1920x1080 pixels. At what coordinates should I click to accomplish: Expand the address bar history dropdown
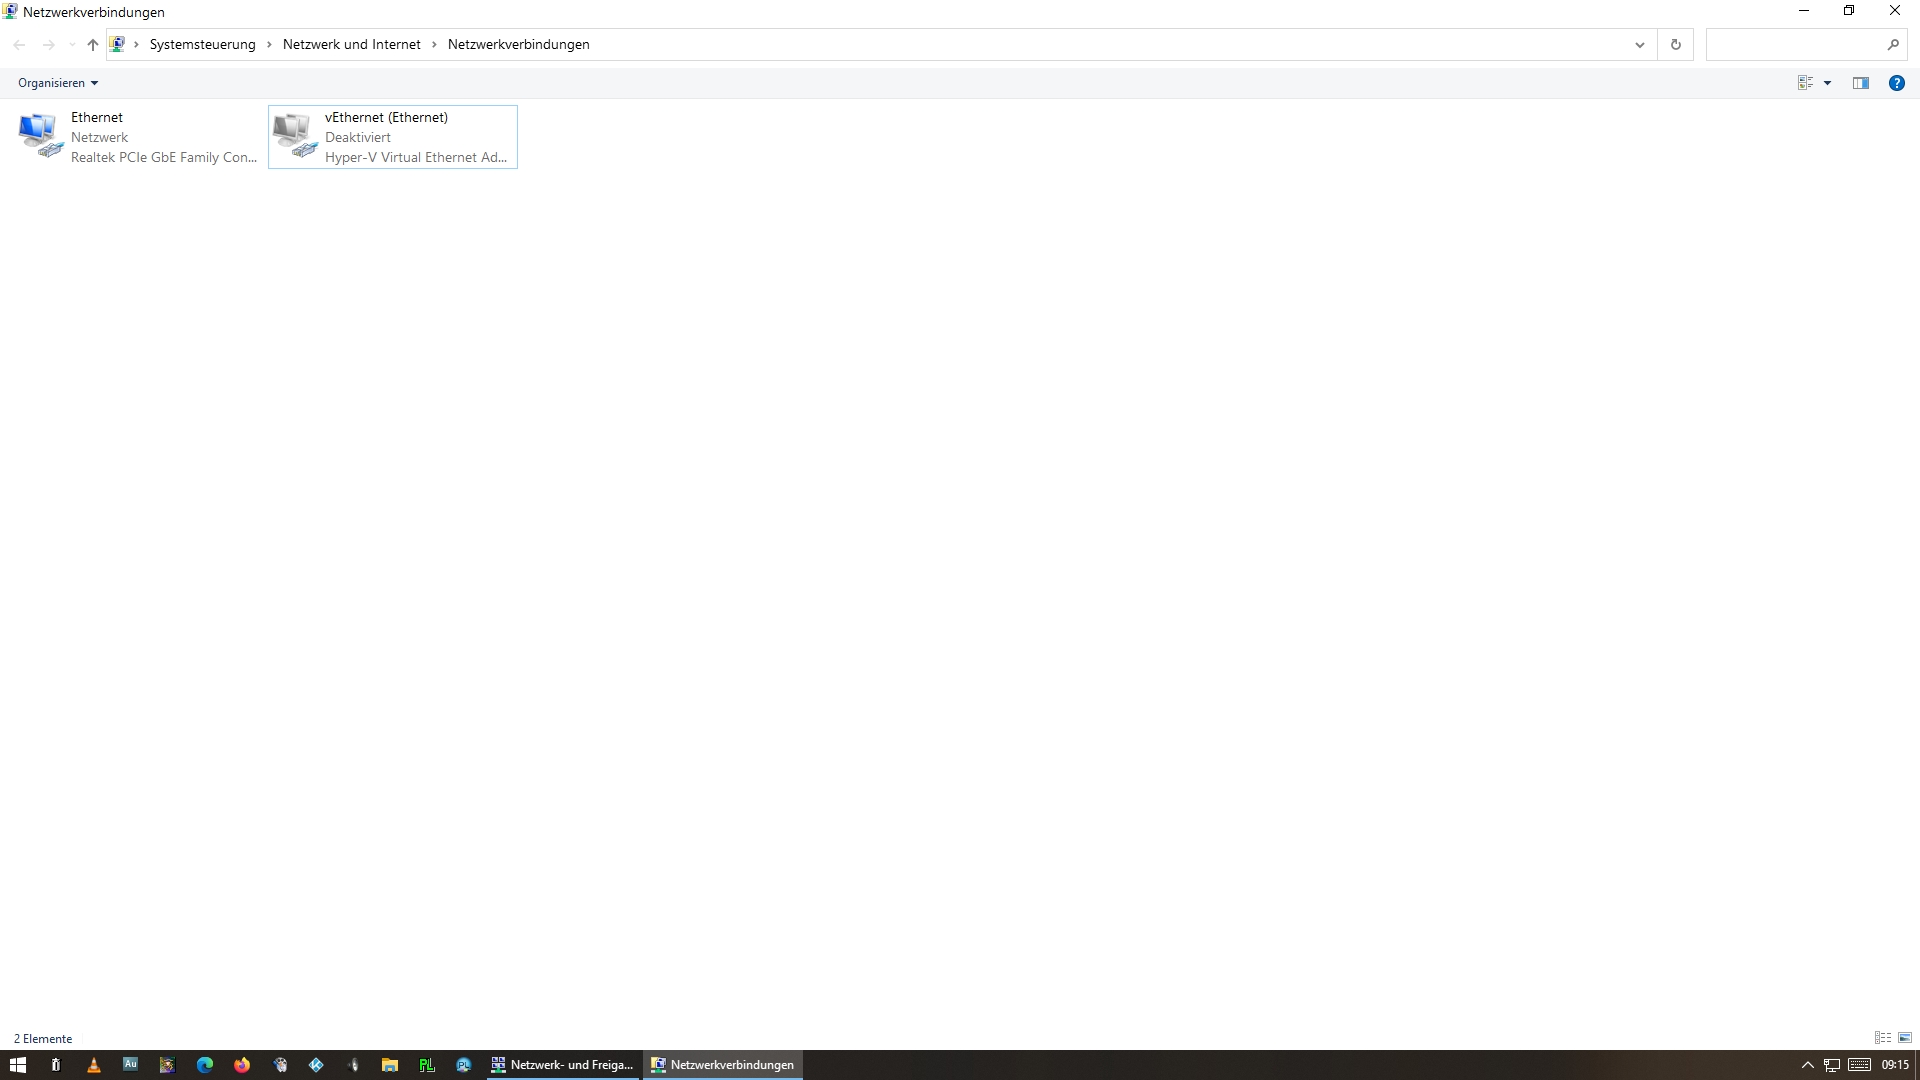click(1639, 44)
